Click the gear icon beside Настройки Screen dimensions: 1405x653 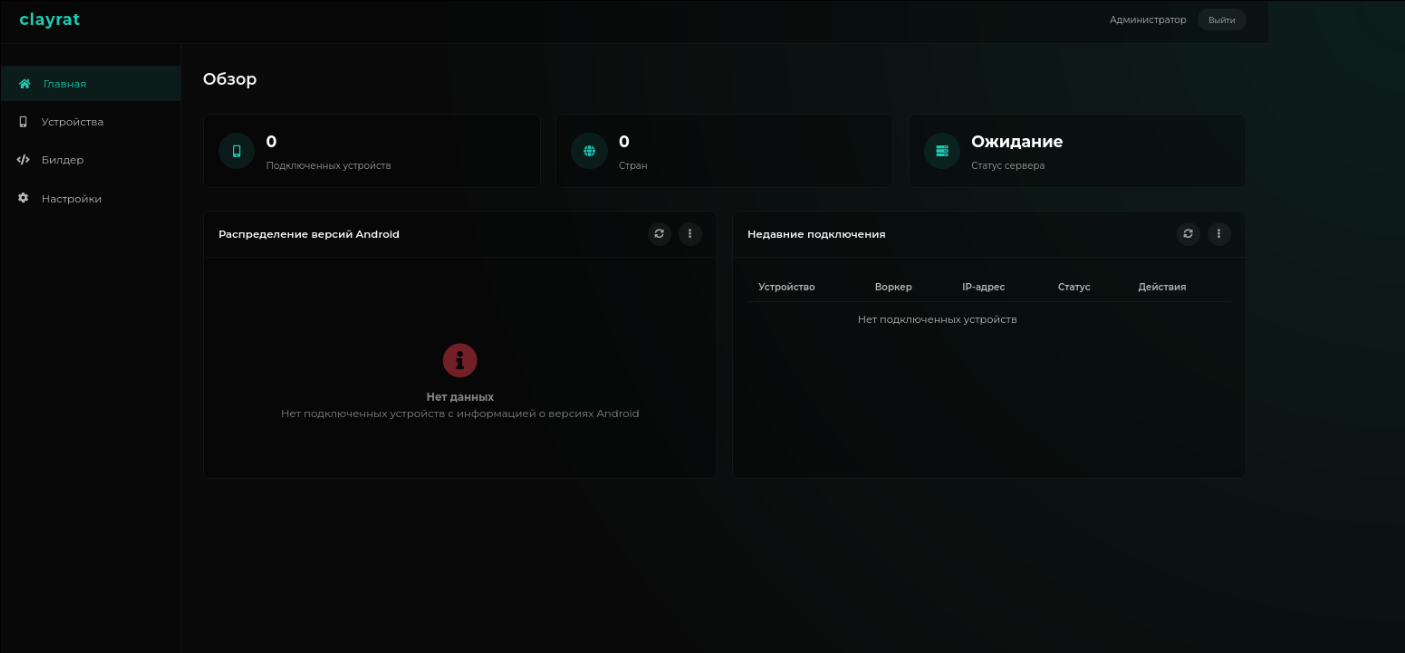coord(23,198)
